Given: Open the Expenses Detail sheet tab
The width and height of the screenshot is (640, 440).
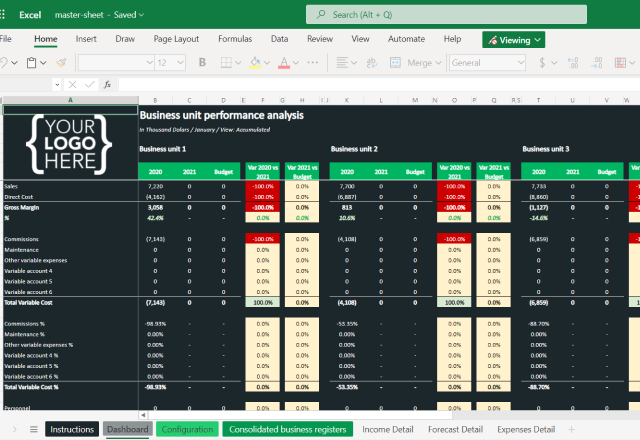Looking at the screenshot, I should (526, 429).
